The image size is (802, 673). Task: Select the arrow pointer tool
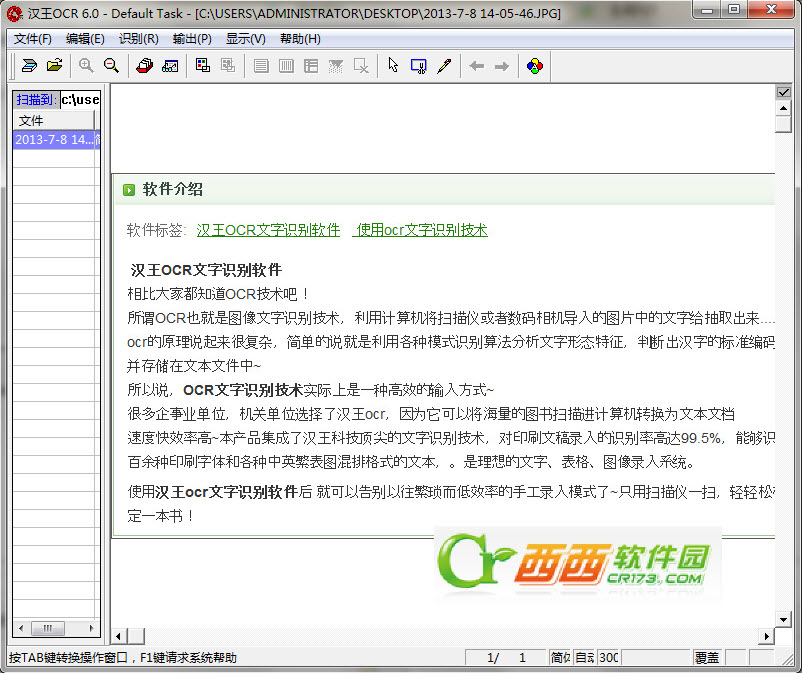coord(393,65)
